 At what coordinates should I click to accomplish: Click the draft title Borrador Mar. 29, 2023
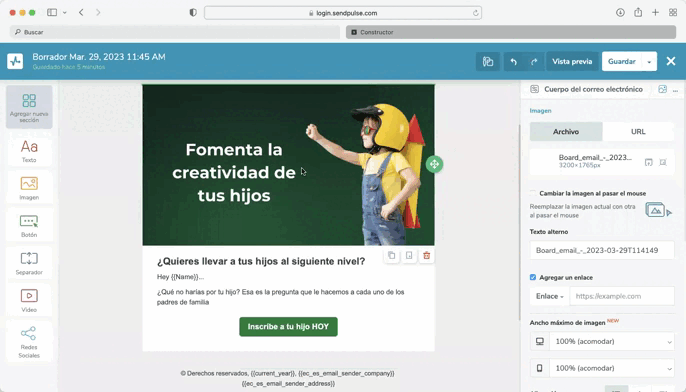coord(99,57)
